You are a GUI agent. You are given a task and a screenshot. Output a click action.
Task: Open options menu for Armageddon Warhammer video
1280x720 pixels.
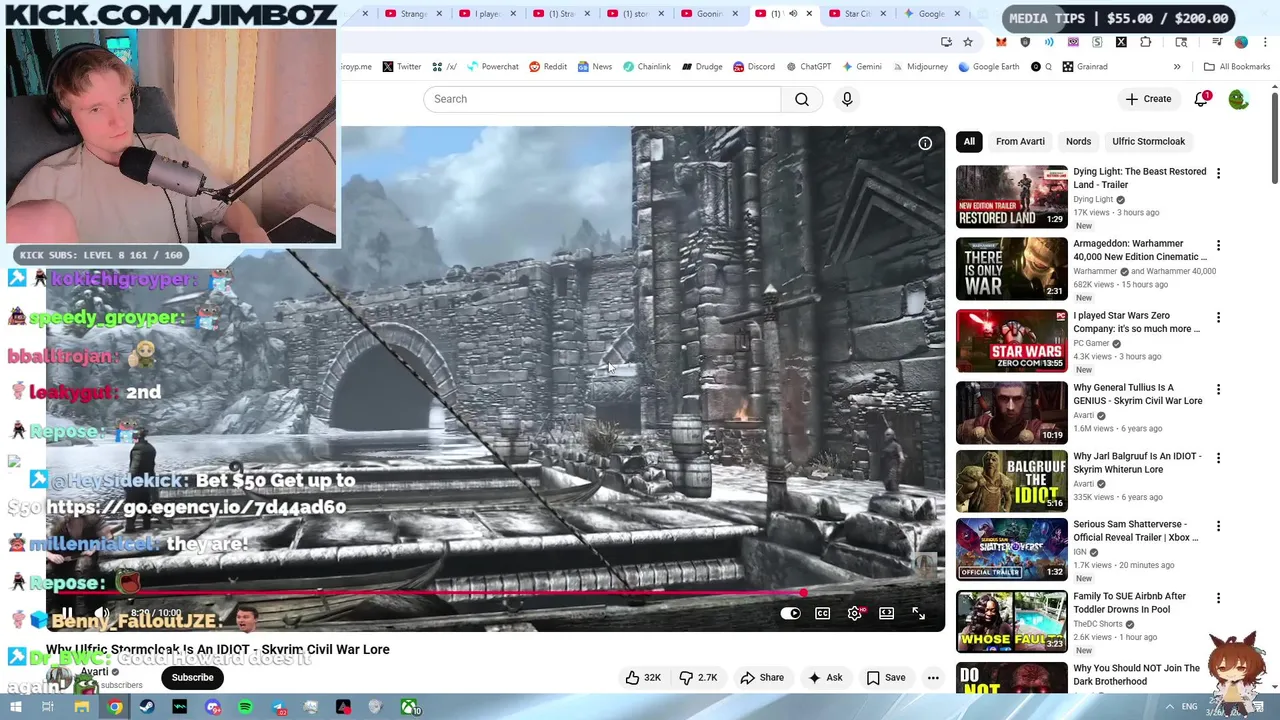click(x=1218, y=245)
